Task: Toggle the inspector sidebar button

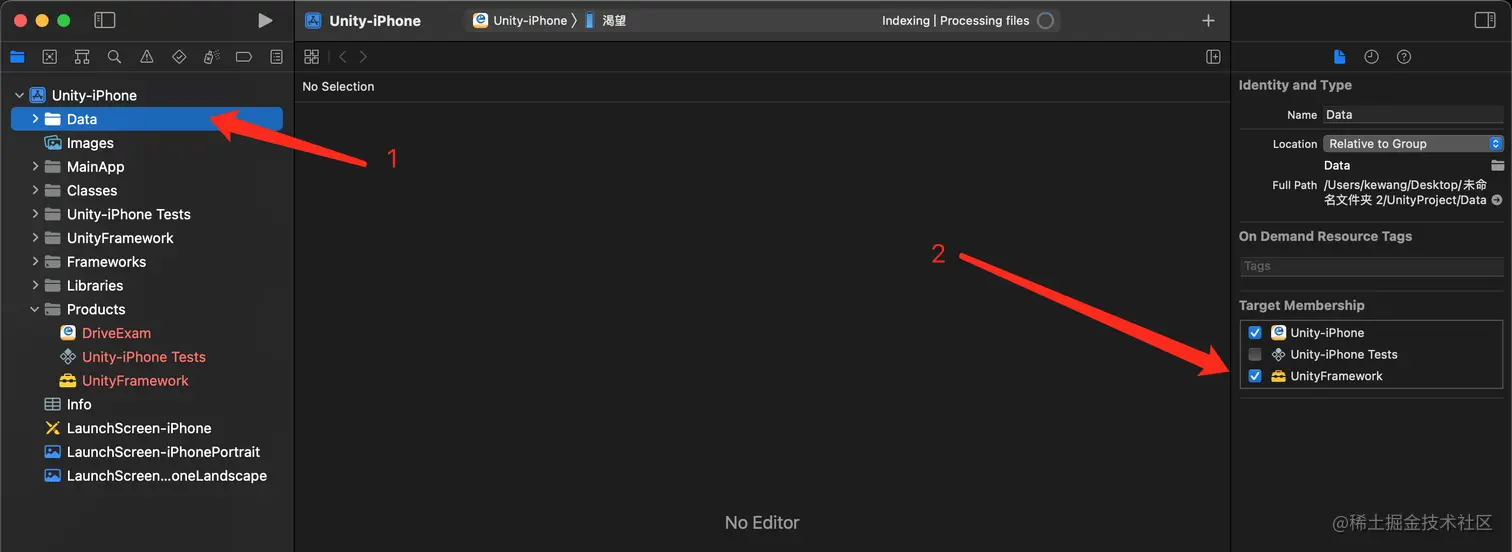Action: (x=1485, y=20)
